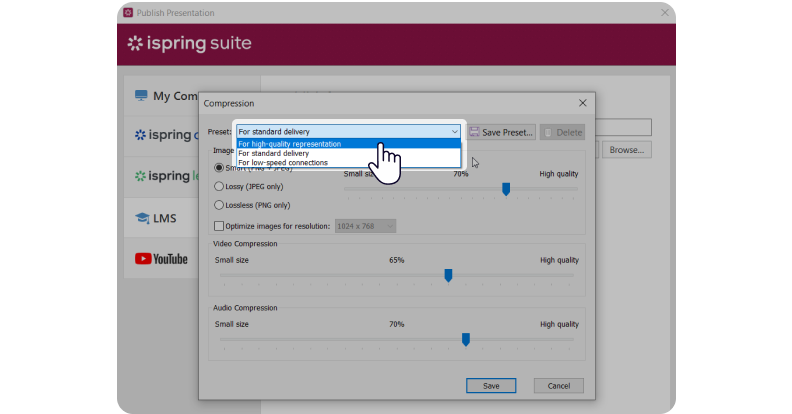Viewport: 792px width, 414px height.
Task: Click the graduation cap LMS icon
Action: [142, 218]
